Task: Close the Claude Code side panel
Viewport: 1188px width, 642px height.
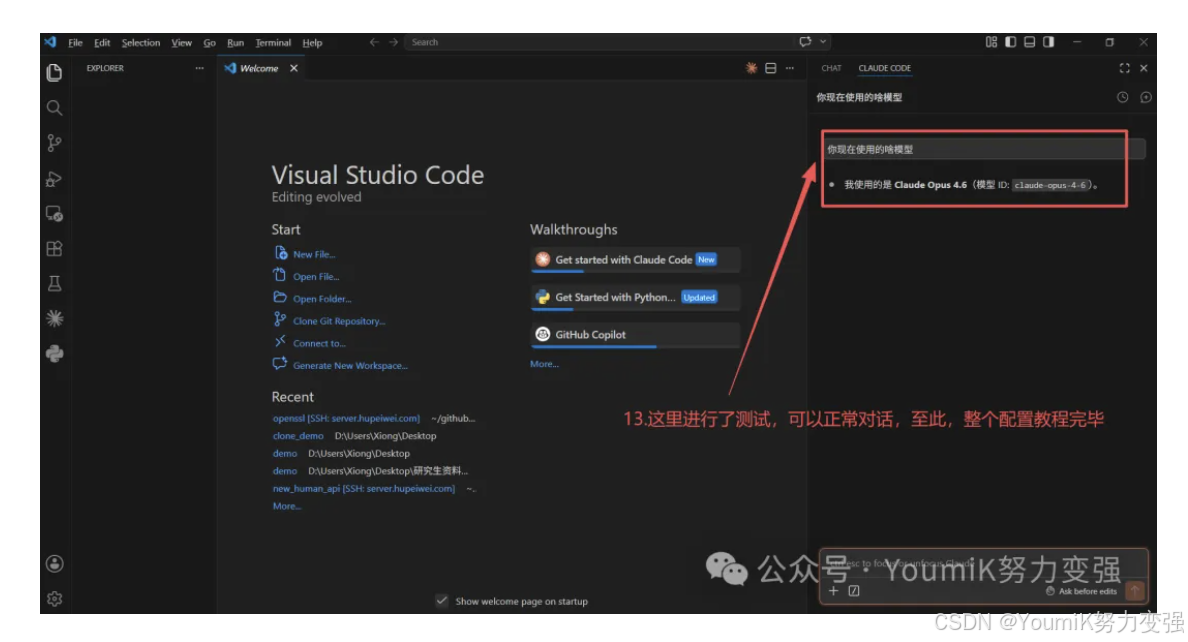Action: [x=1143, y=68]
